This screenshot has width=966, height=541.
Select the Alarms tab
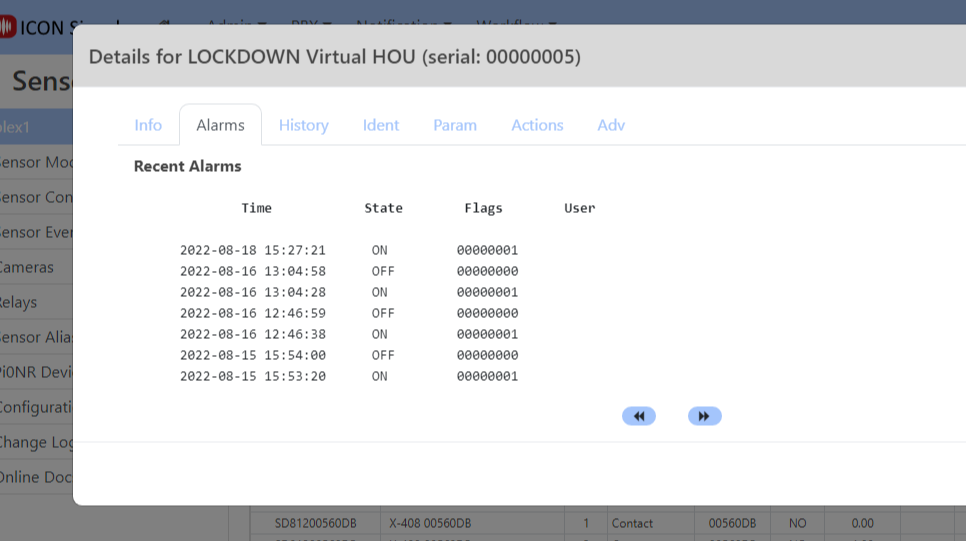[220, 125]
